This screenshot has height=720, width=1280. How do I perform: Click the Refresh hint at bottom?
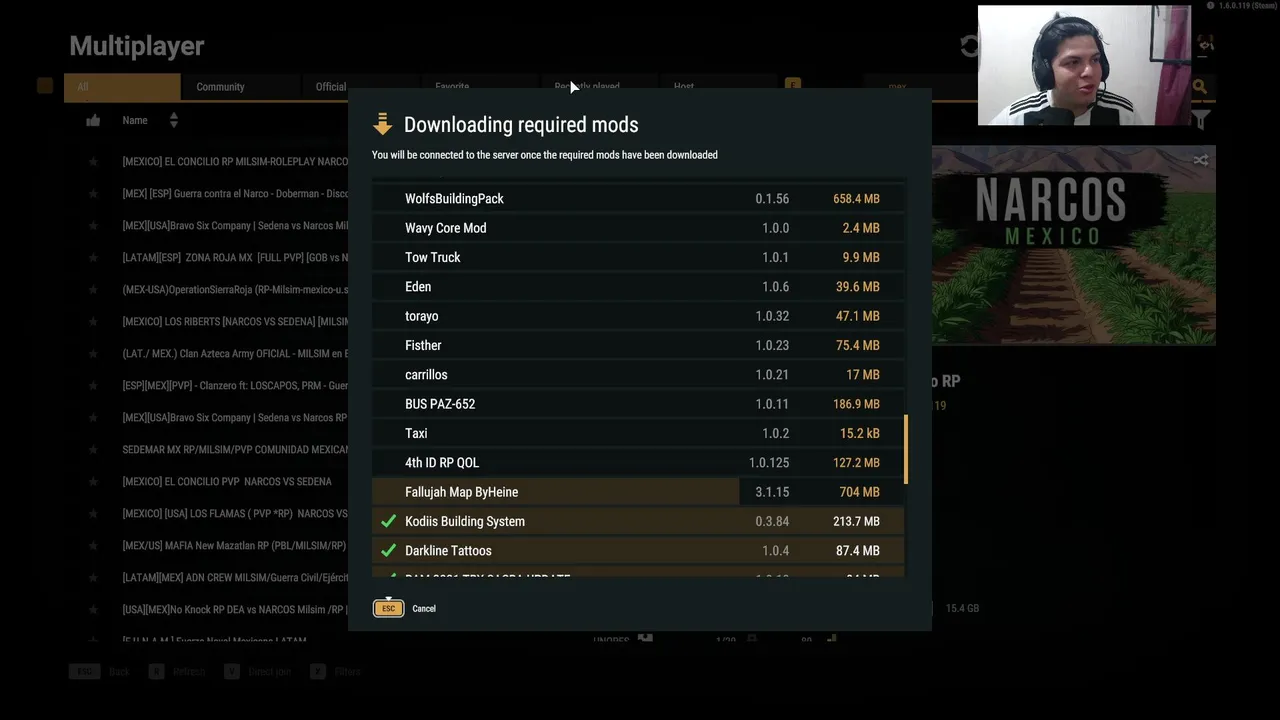[x=188, y=672]
